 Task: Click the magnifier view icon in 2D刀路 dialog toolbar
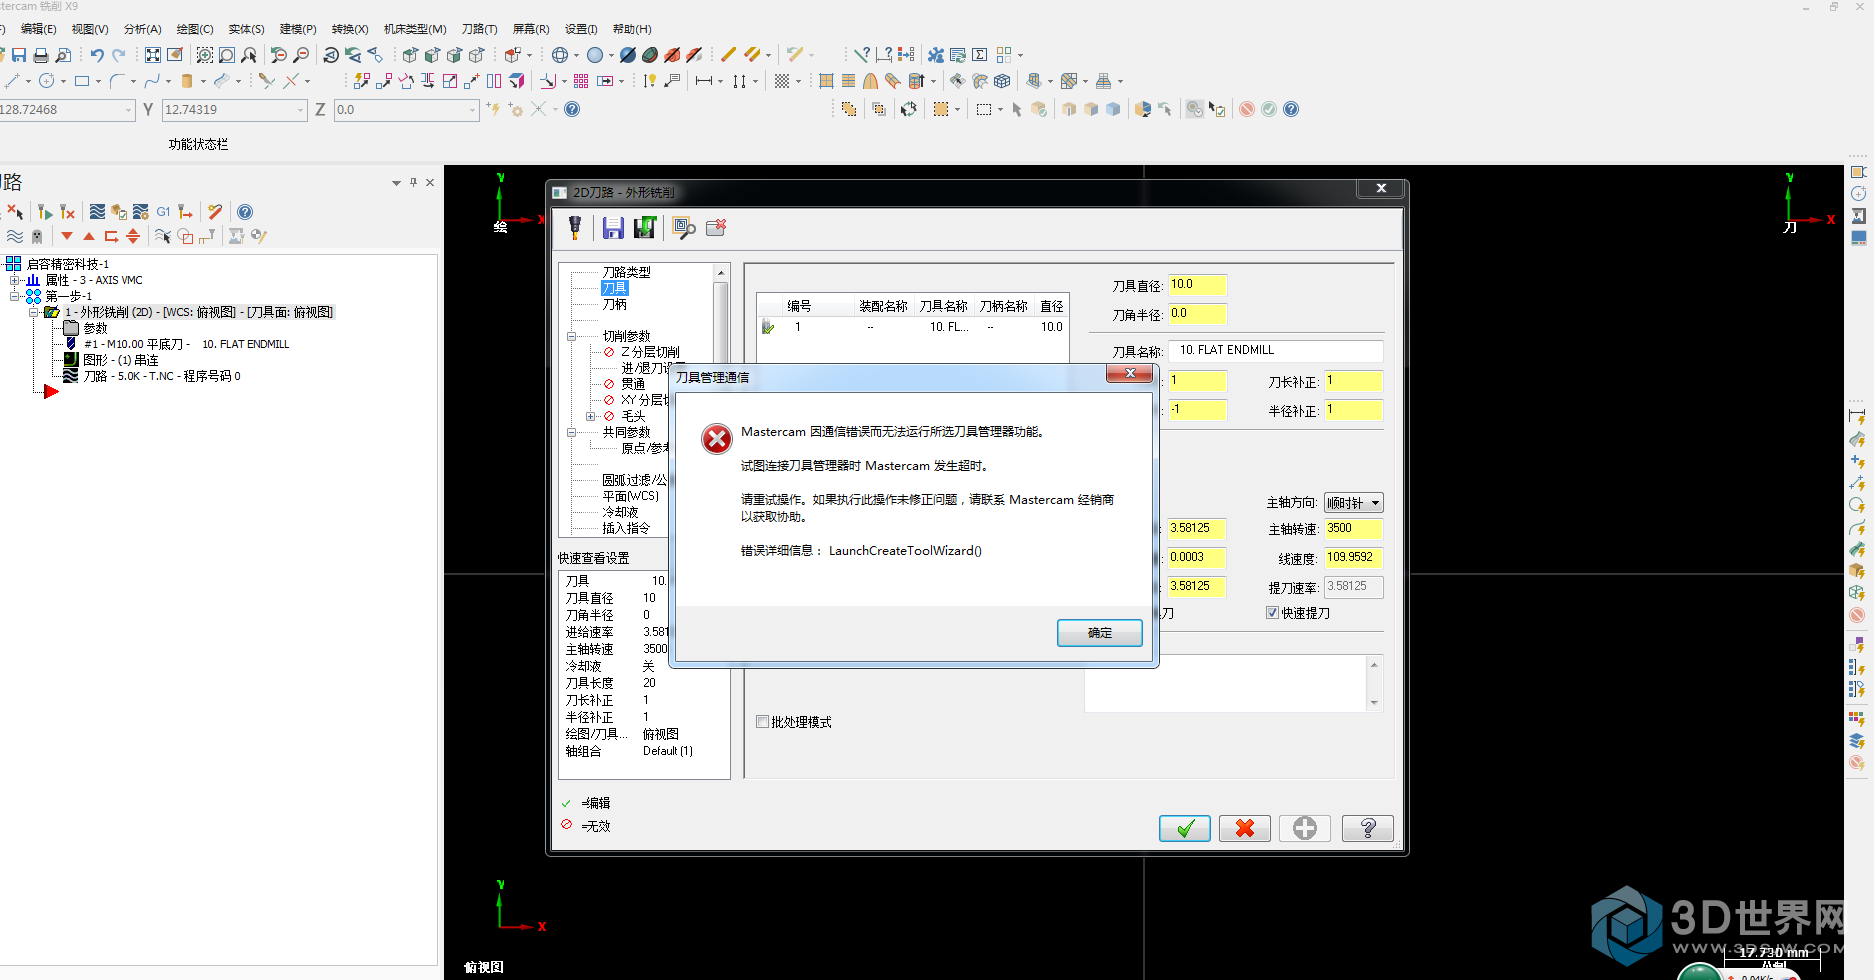pyautogui.click(x=684, y=228)
